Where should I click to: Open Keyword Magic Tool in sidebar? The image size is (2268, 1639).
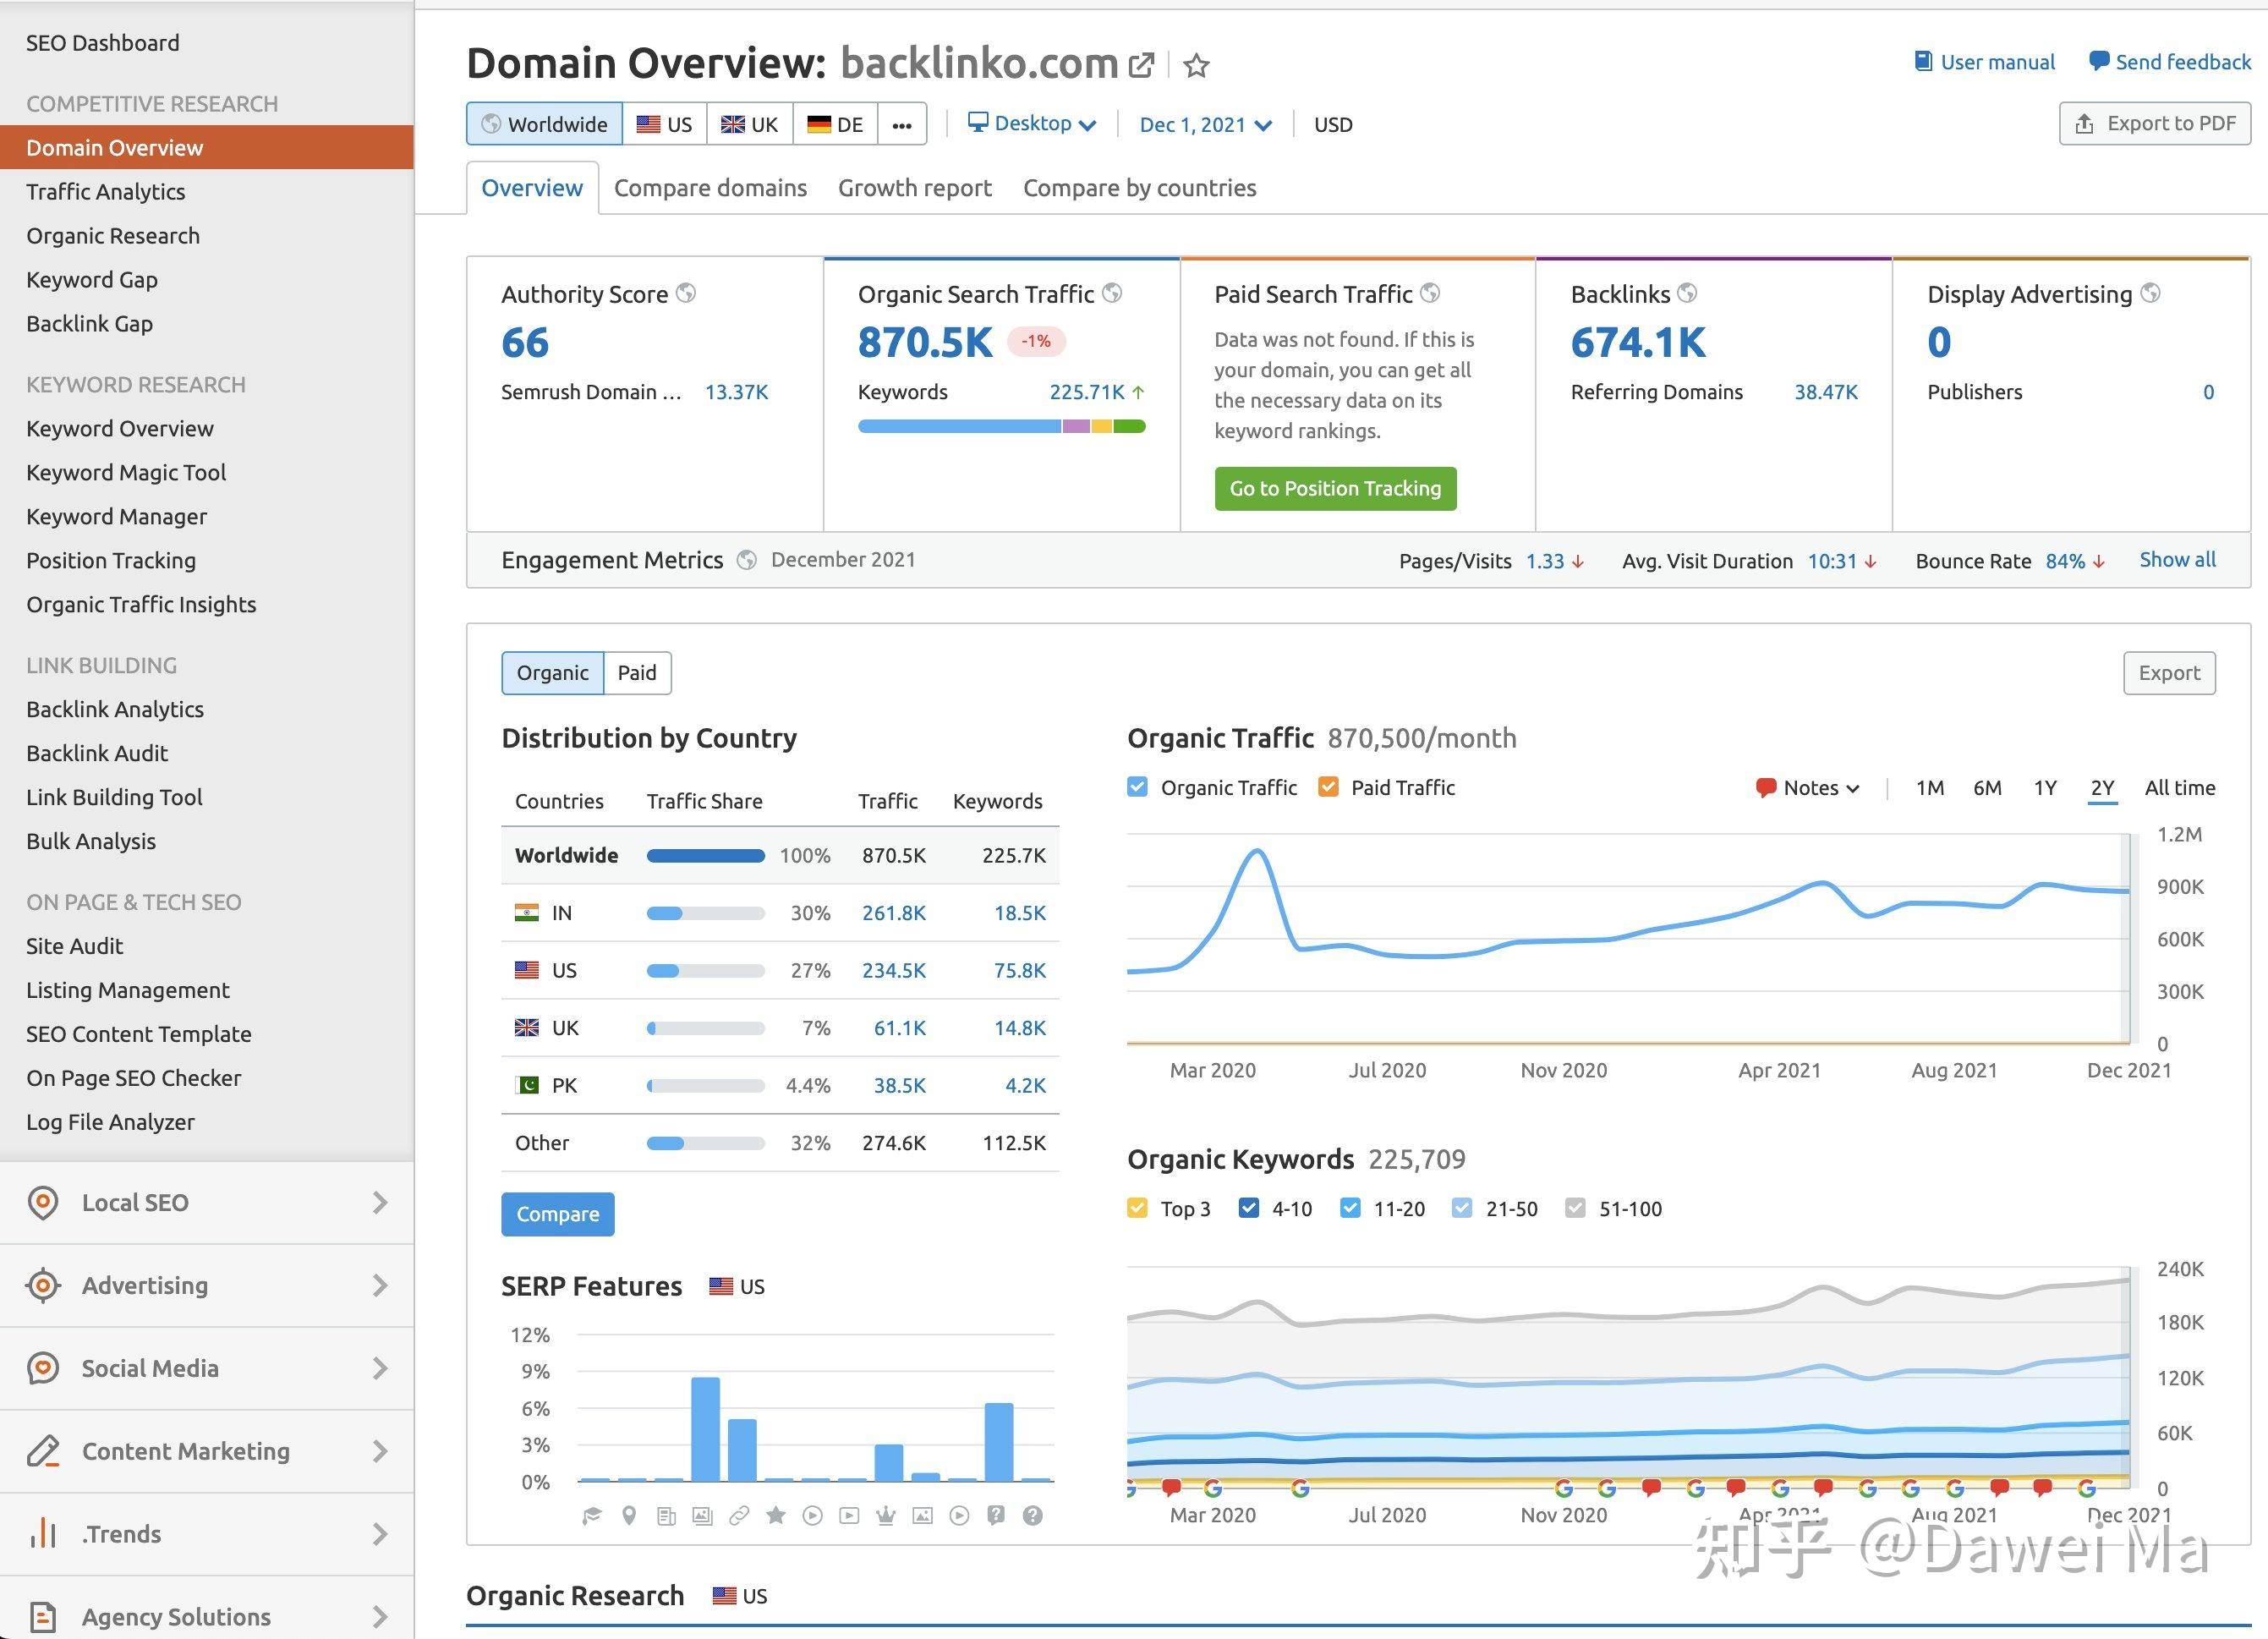click(126, 472)
